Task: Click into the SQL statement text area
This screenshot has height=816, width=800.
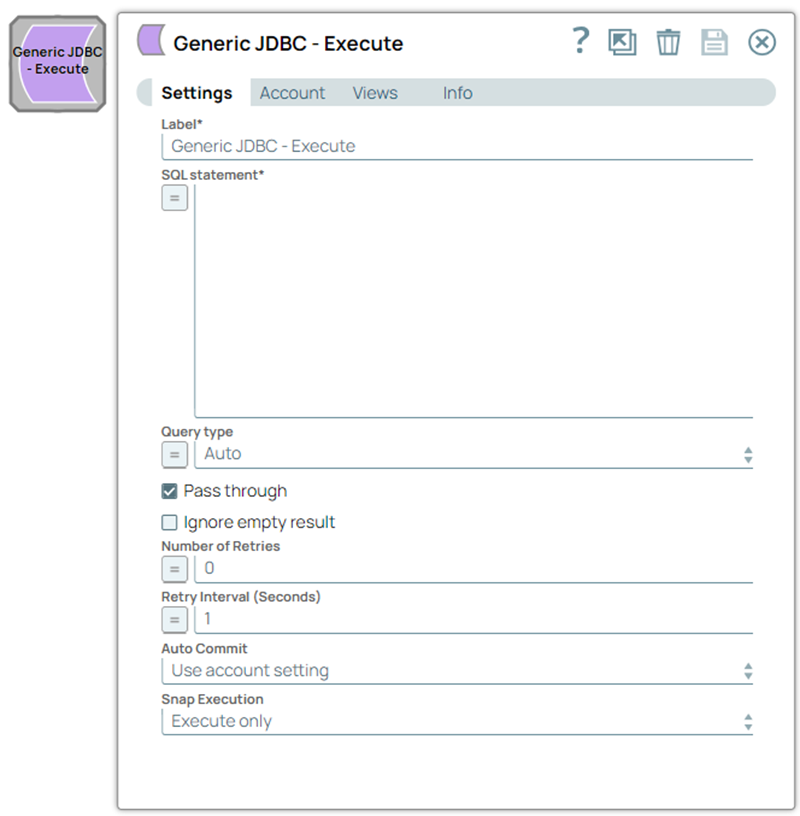Action: click(x=473, y=300)
